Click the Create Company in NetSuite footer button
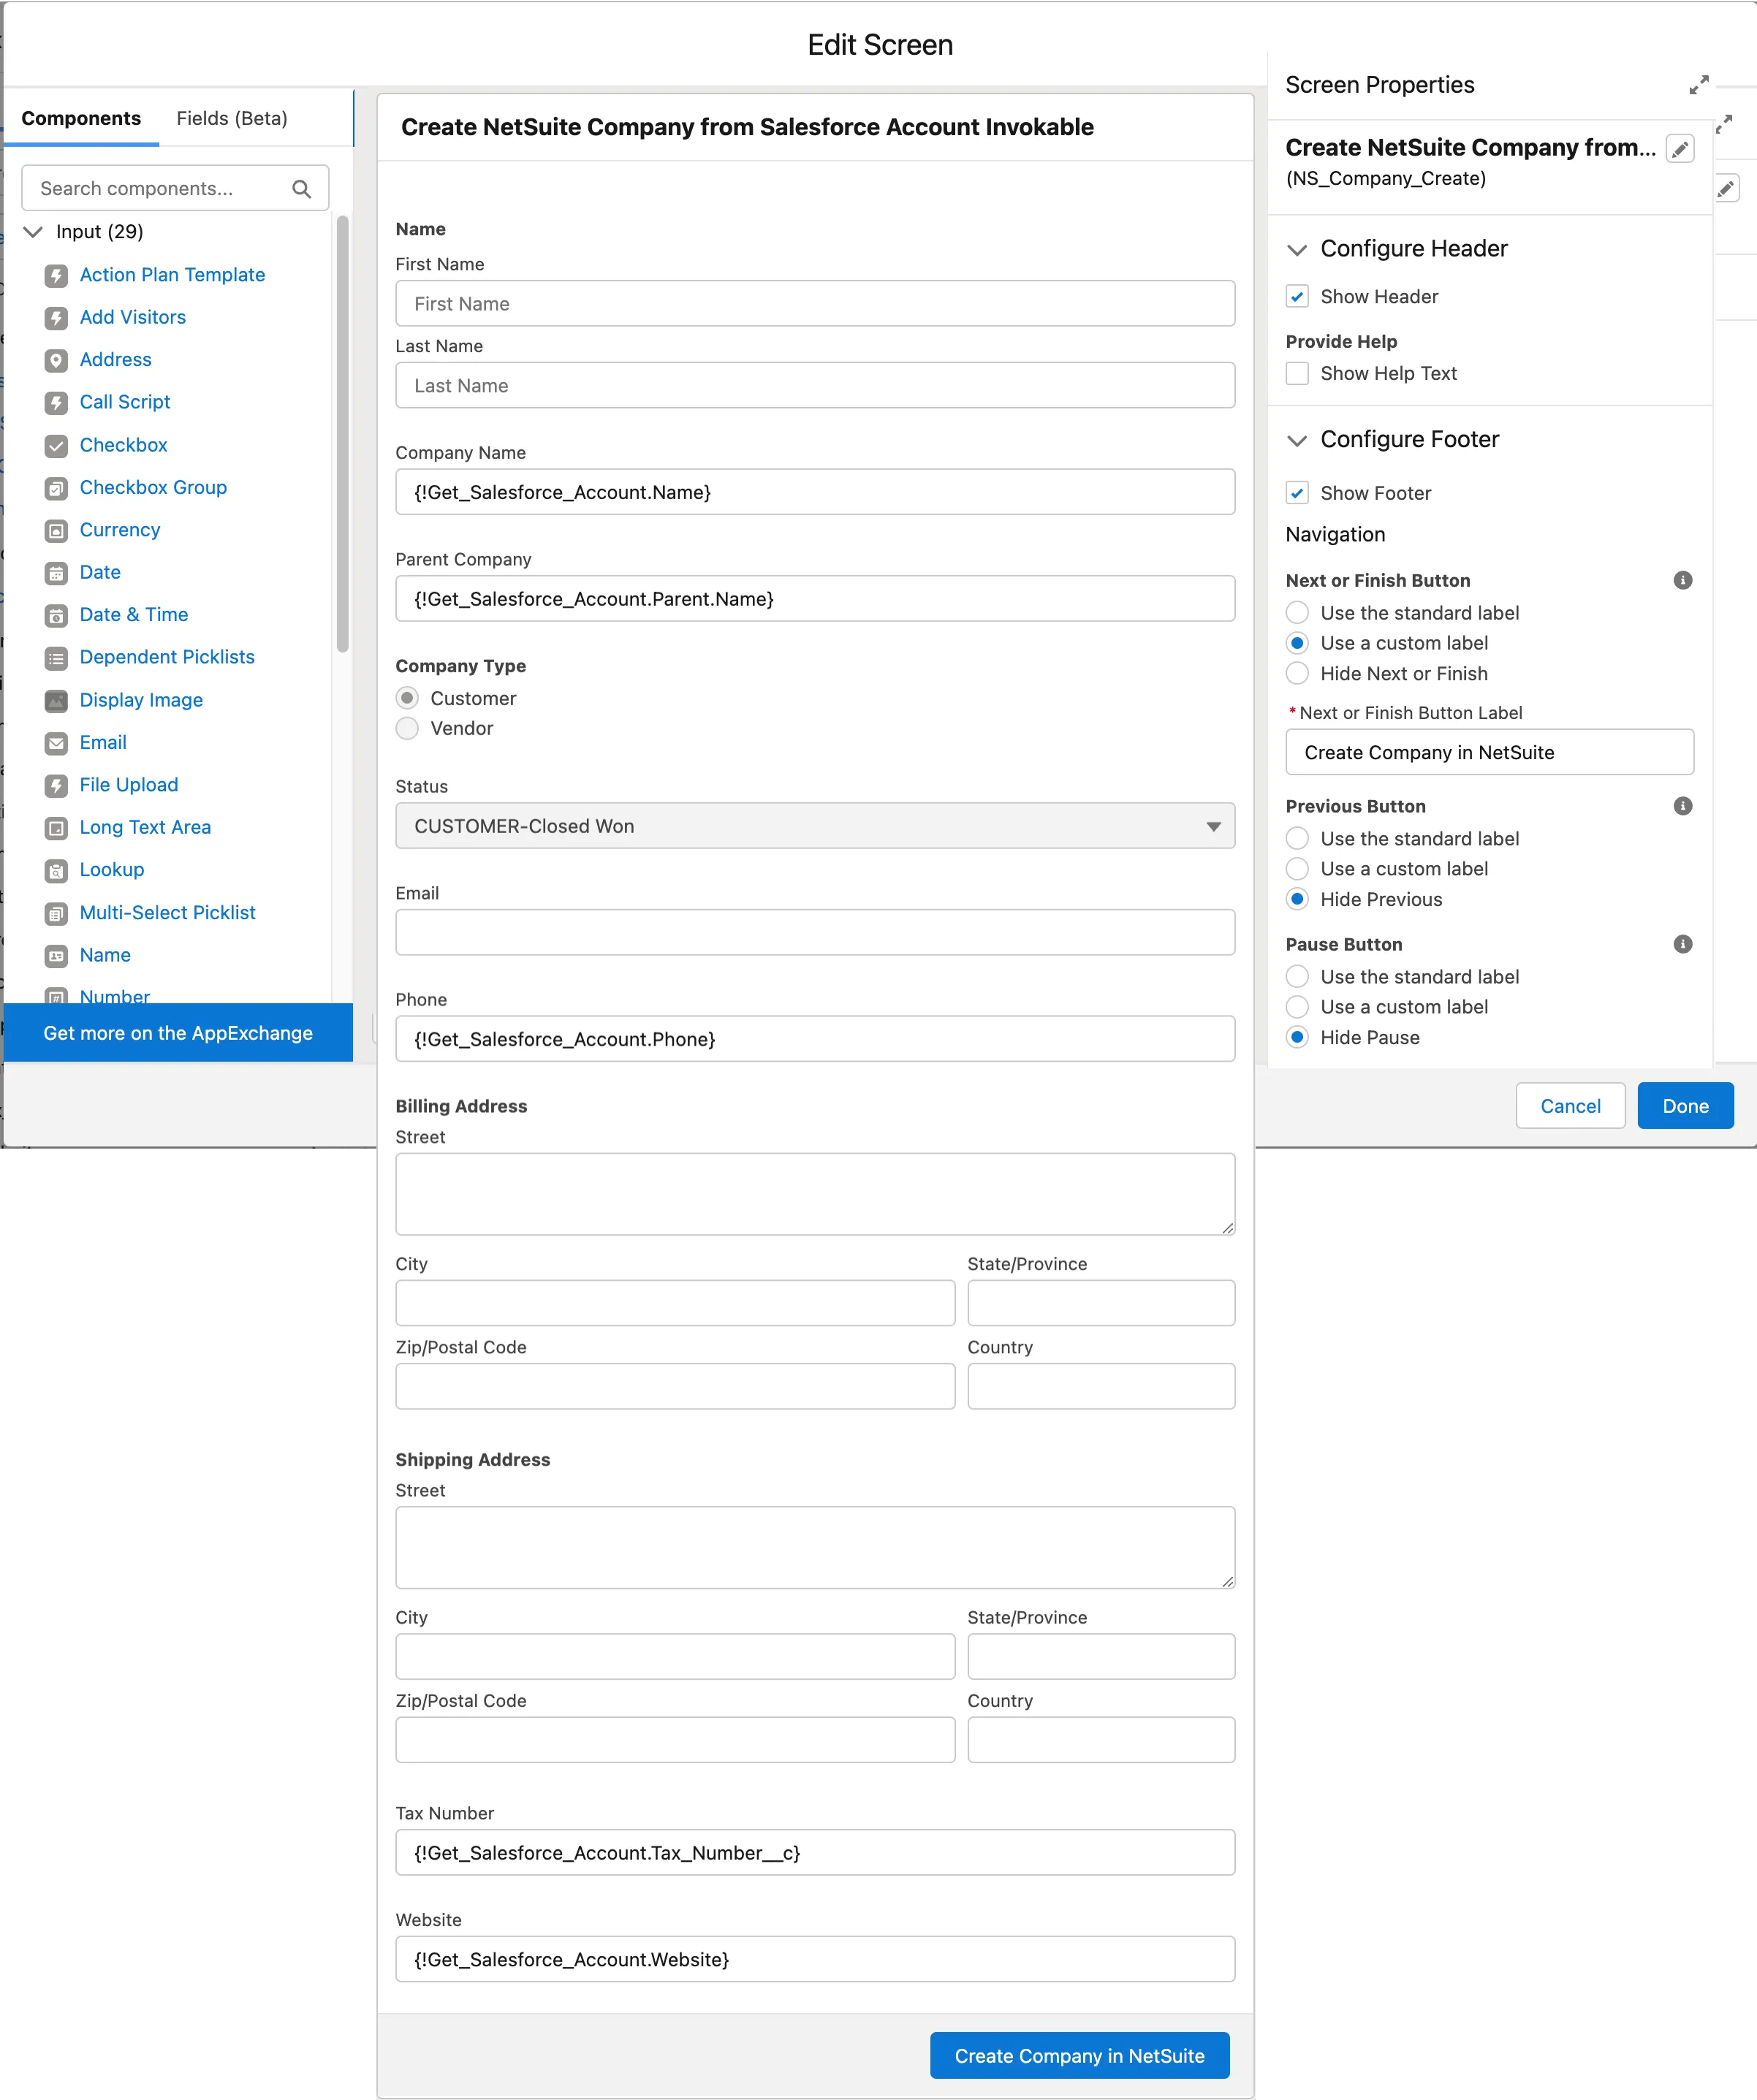Screen dimensions: 1757x2100 [x=1079, y=2056]
